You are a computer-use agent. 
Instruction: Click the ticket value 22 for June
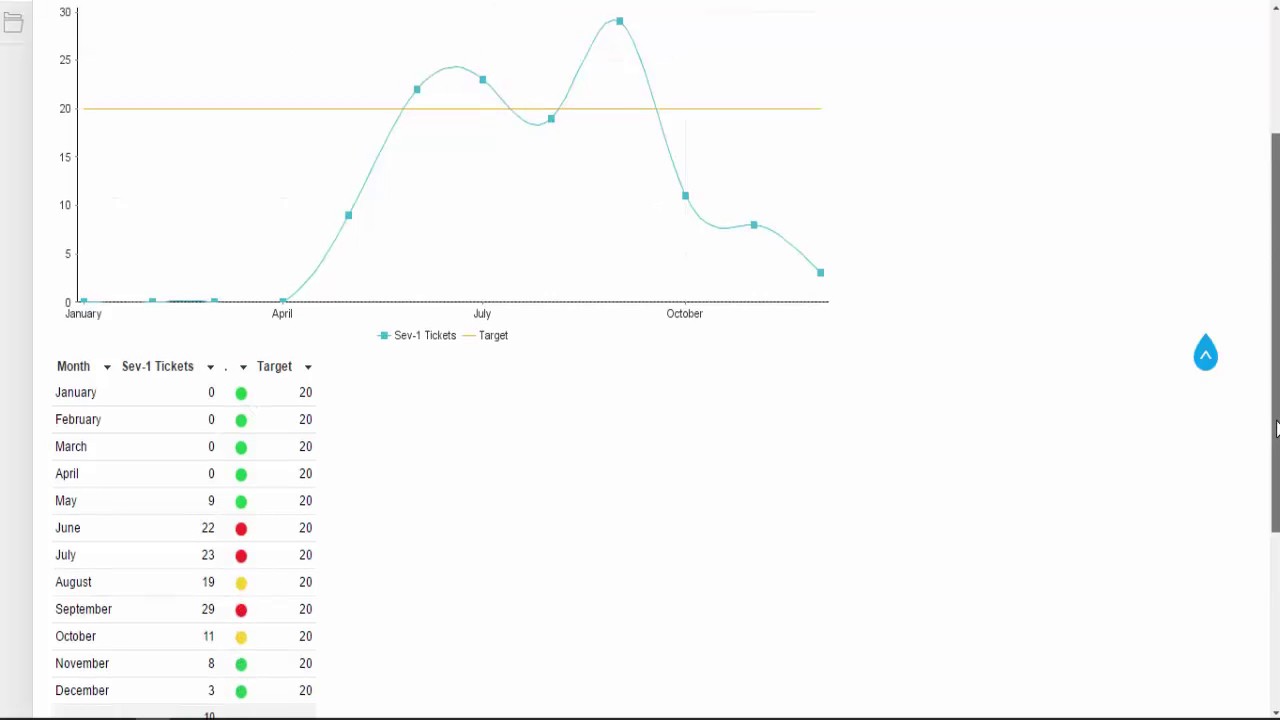208,527
